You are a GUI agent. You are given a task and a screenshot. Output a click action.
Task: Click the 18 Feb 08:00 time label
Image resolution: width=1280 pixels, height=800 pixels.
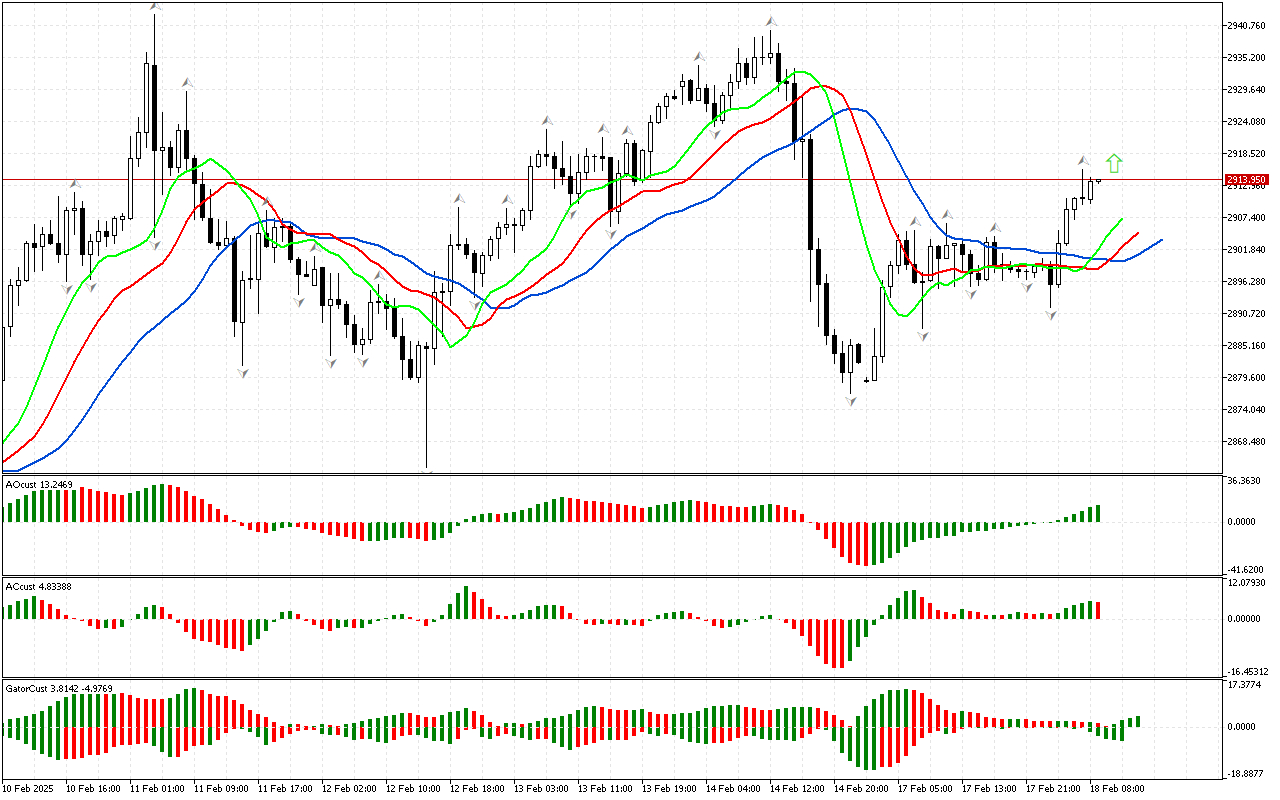pos(1117,789)
